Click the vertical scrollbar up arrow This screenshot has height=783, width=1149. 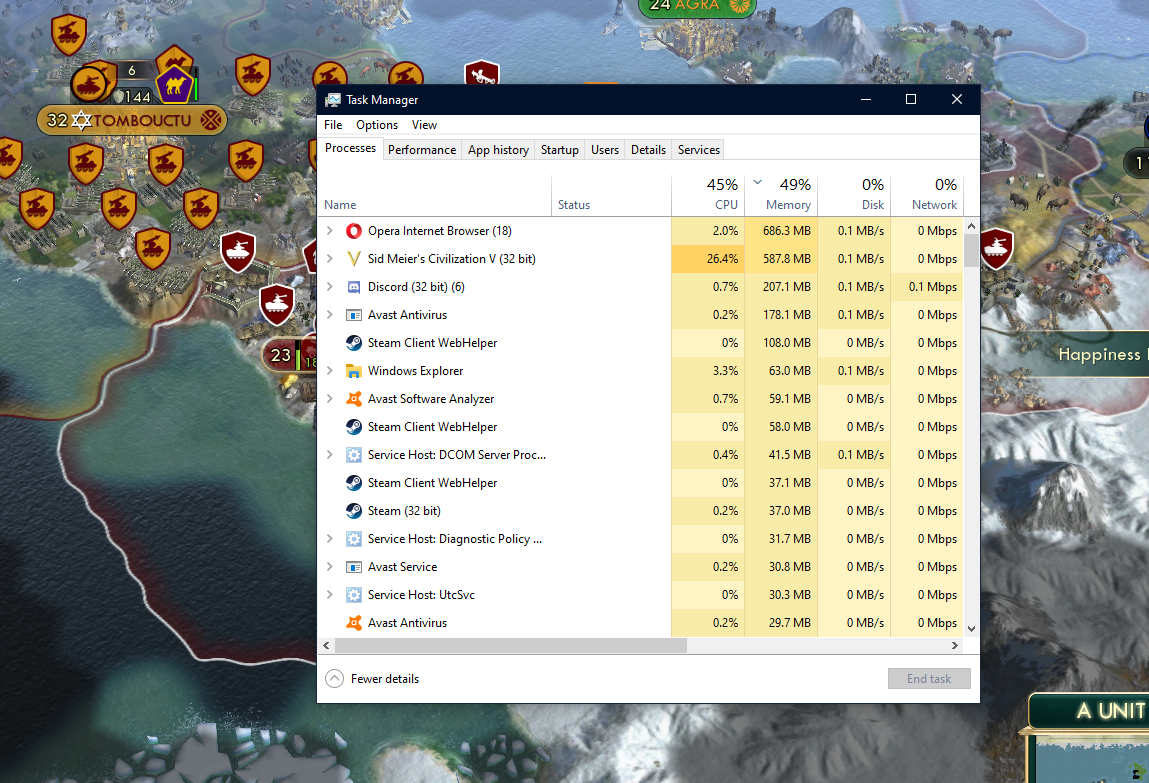972,226
